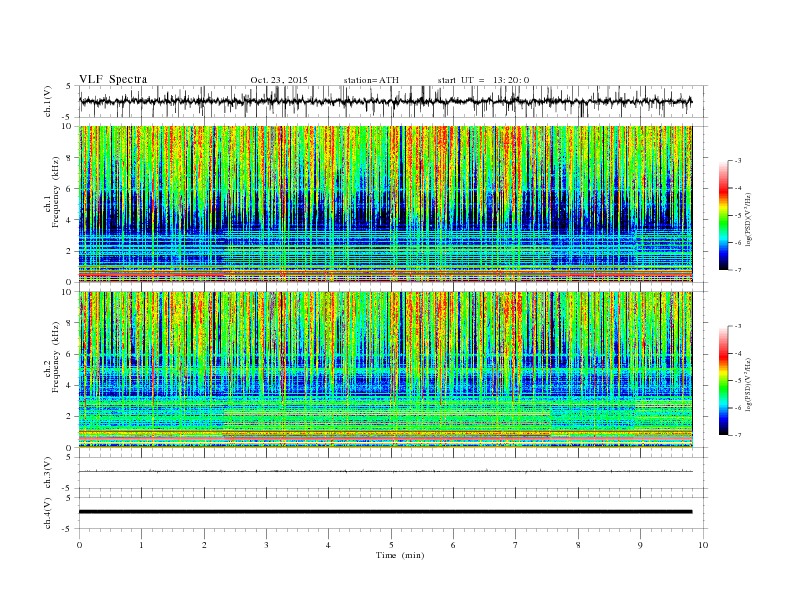Click the "station=ATH" header label
Image resolution: width=792 pixels, height=612 pixels.
[371, 80]
